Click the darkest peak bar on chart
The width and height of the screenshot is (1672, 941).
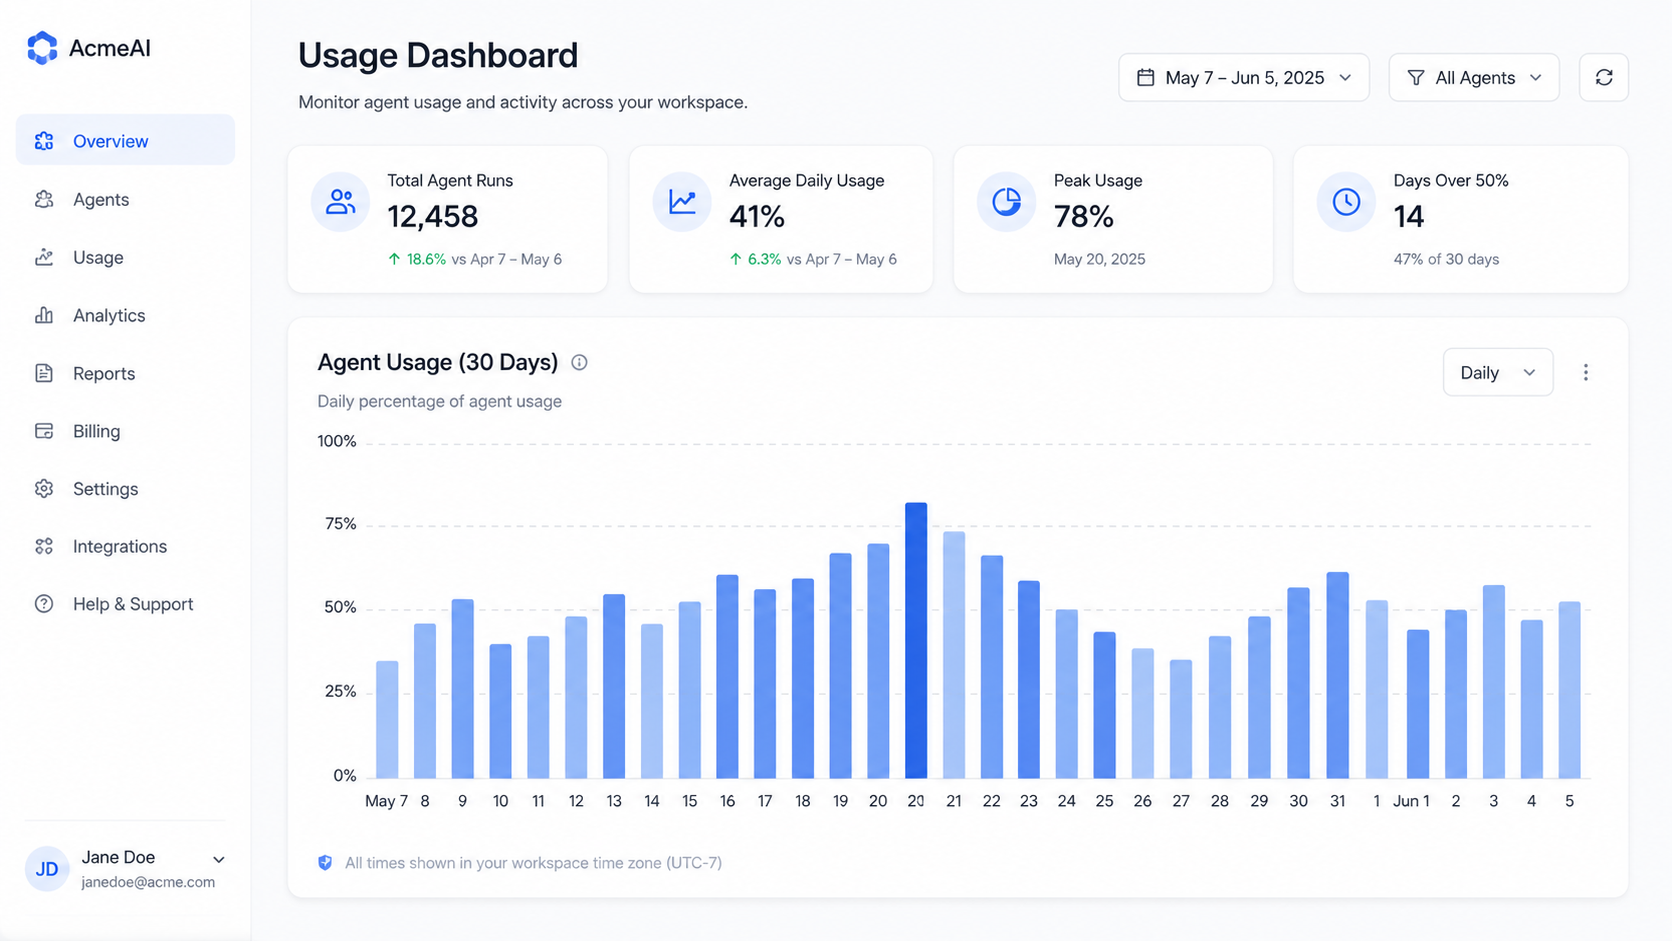tap(916, 640)
